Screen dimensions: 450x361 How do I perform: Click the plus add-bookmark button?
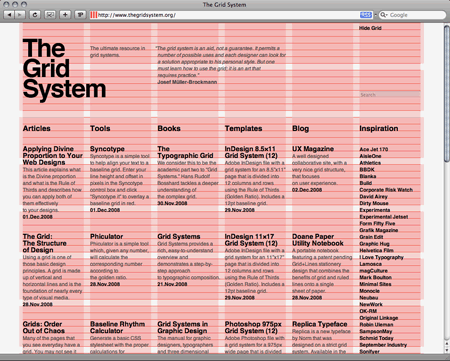[65, 15]
